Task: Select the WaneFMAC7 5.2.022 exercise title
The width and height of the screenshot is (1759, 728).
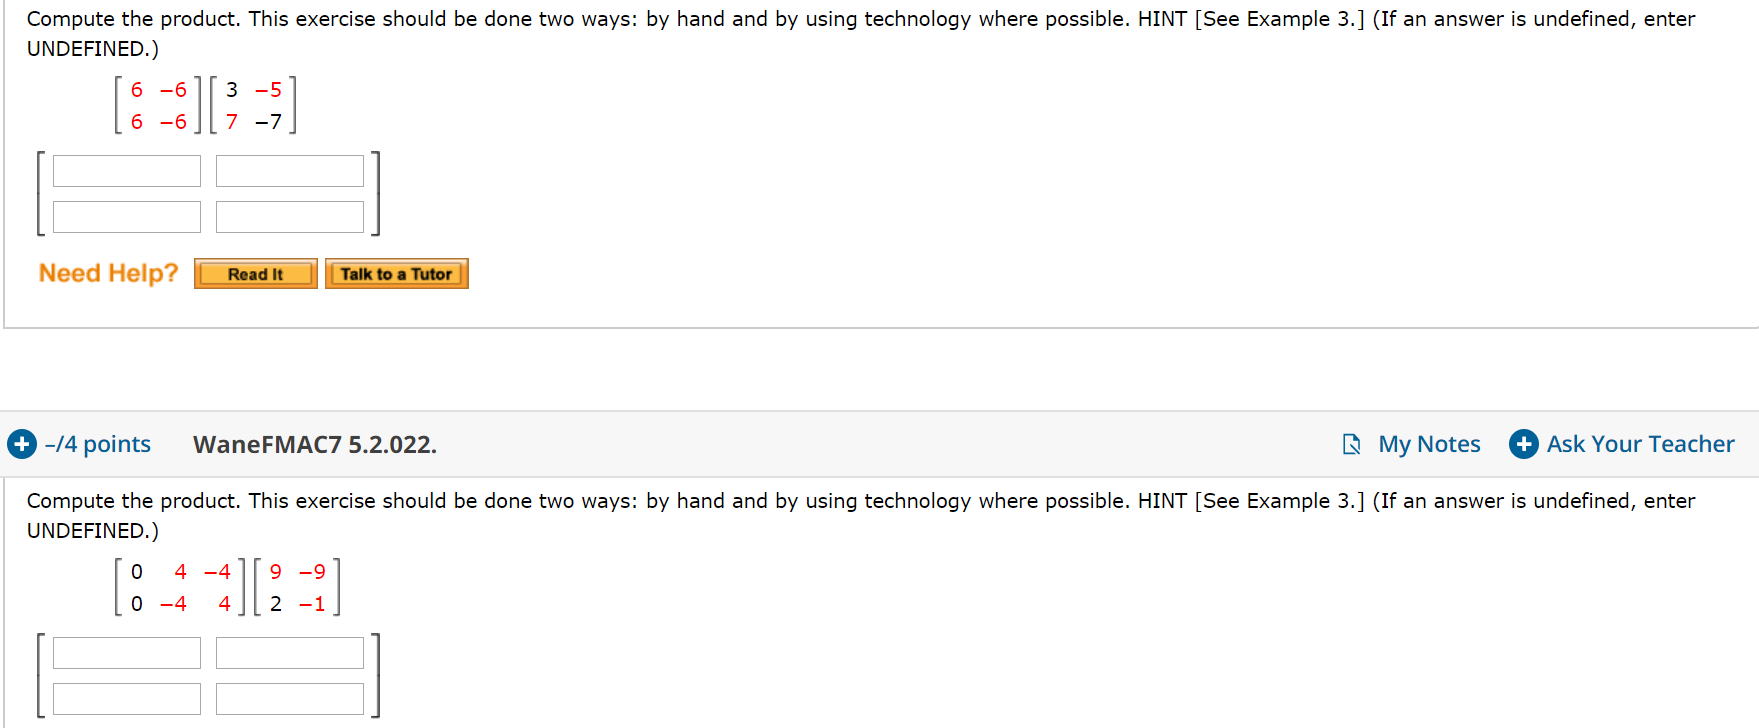Action: point(314,444)
